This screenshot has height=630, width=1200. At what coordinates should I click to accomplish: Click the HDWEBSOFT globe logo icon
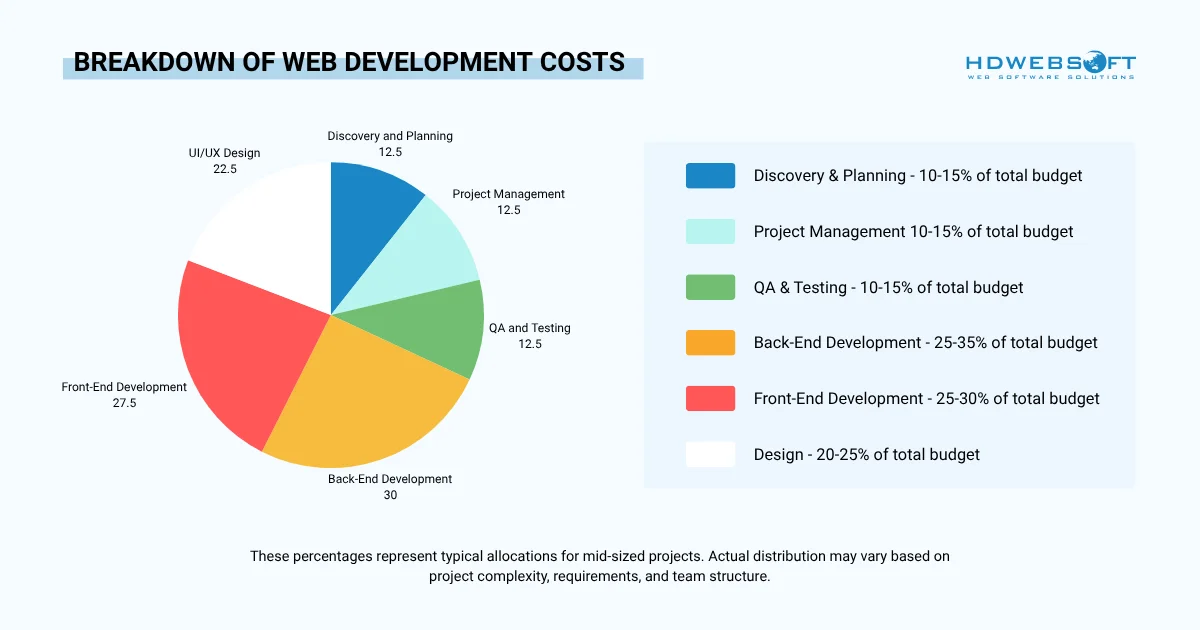click(x=1095, y=60)
